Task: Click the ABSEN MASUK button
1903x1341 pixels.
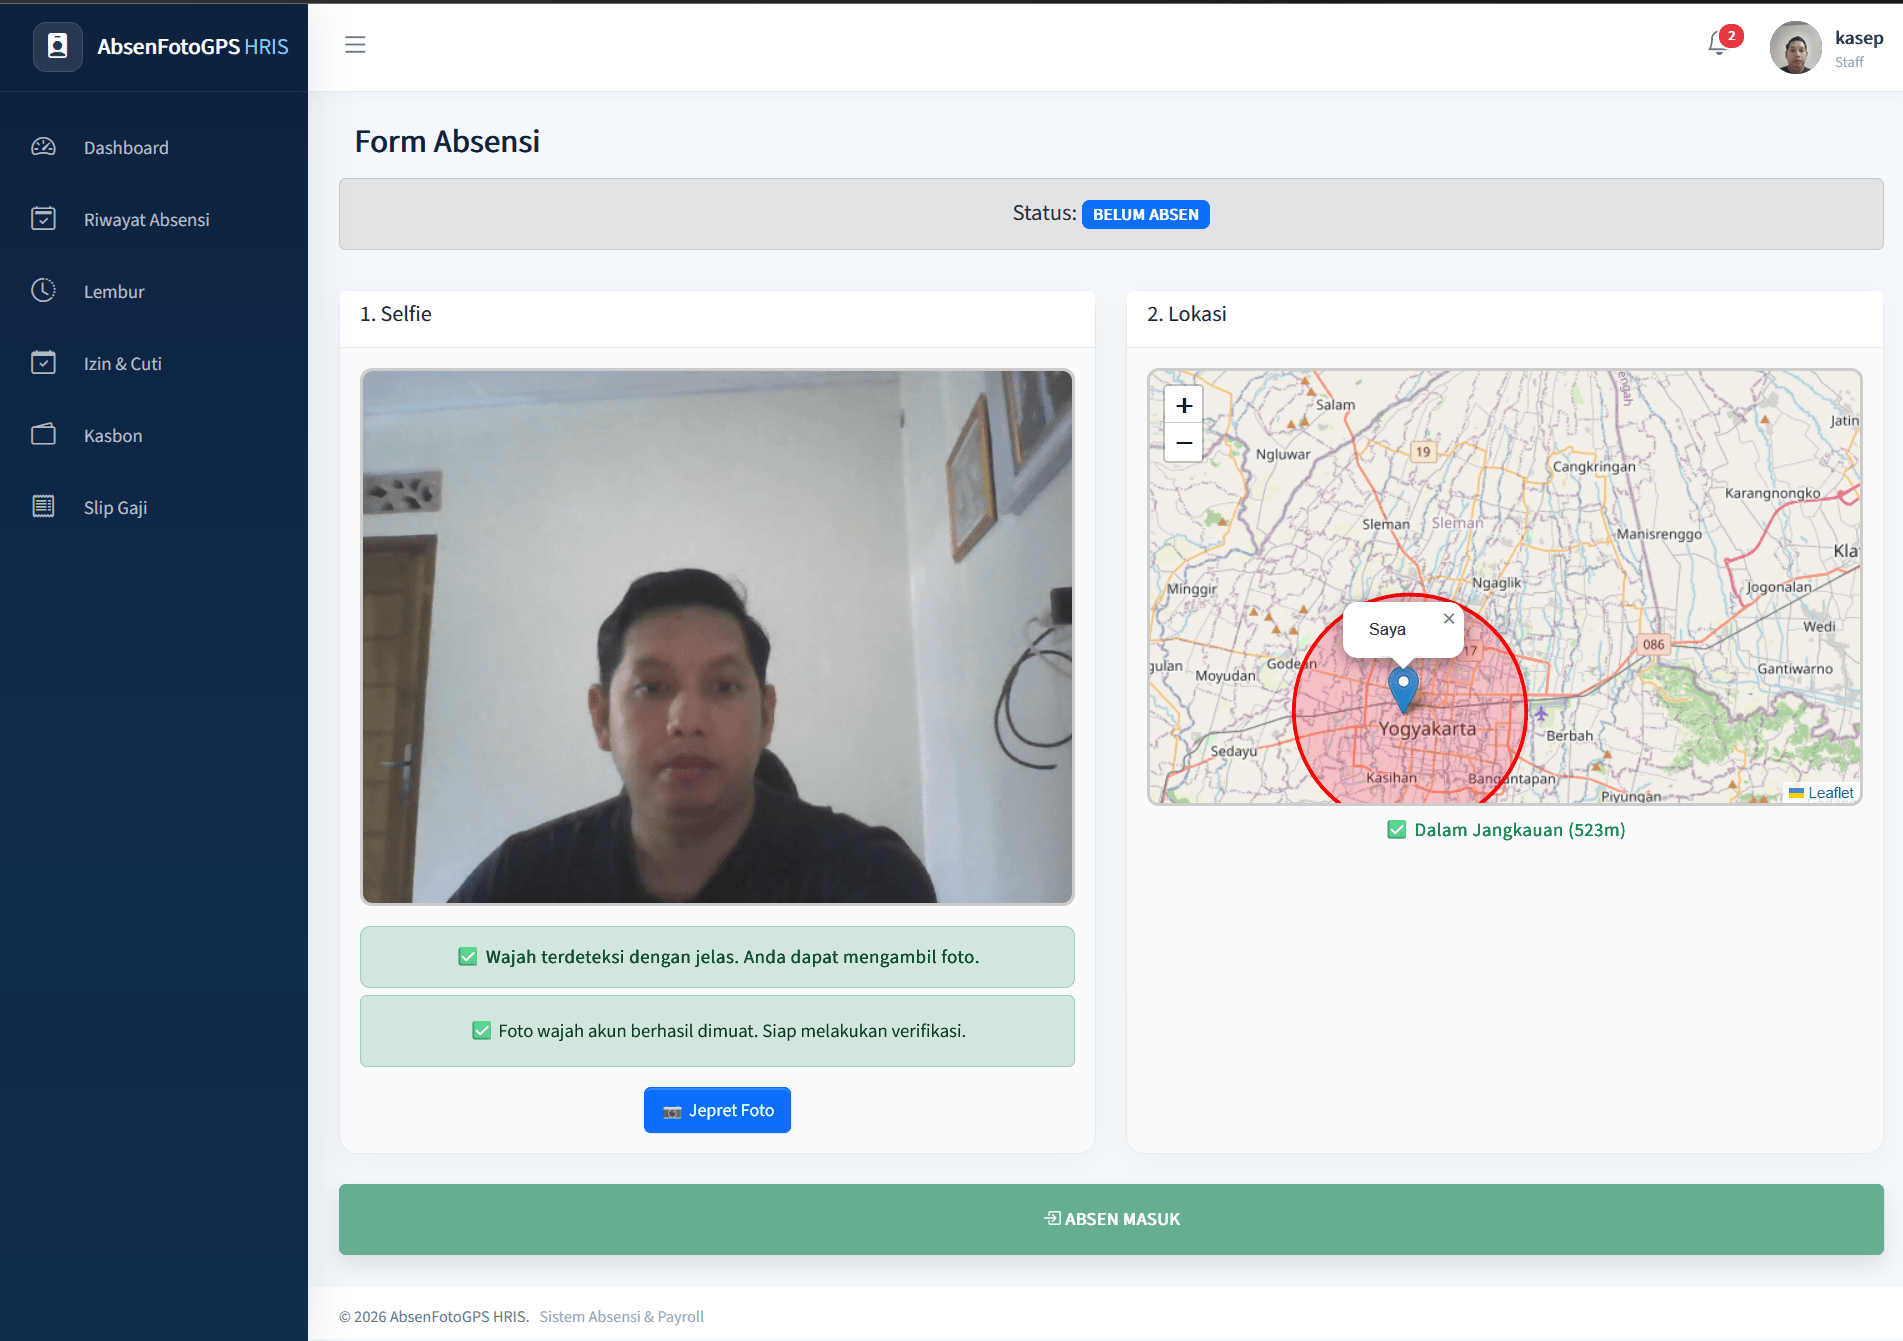Action: pos(1111,1219)
